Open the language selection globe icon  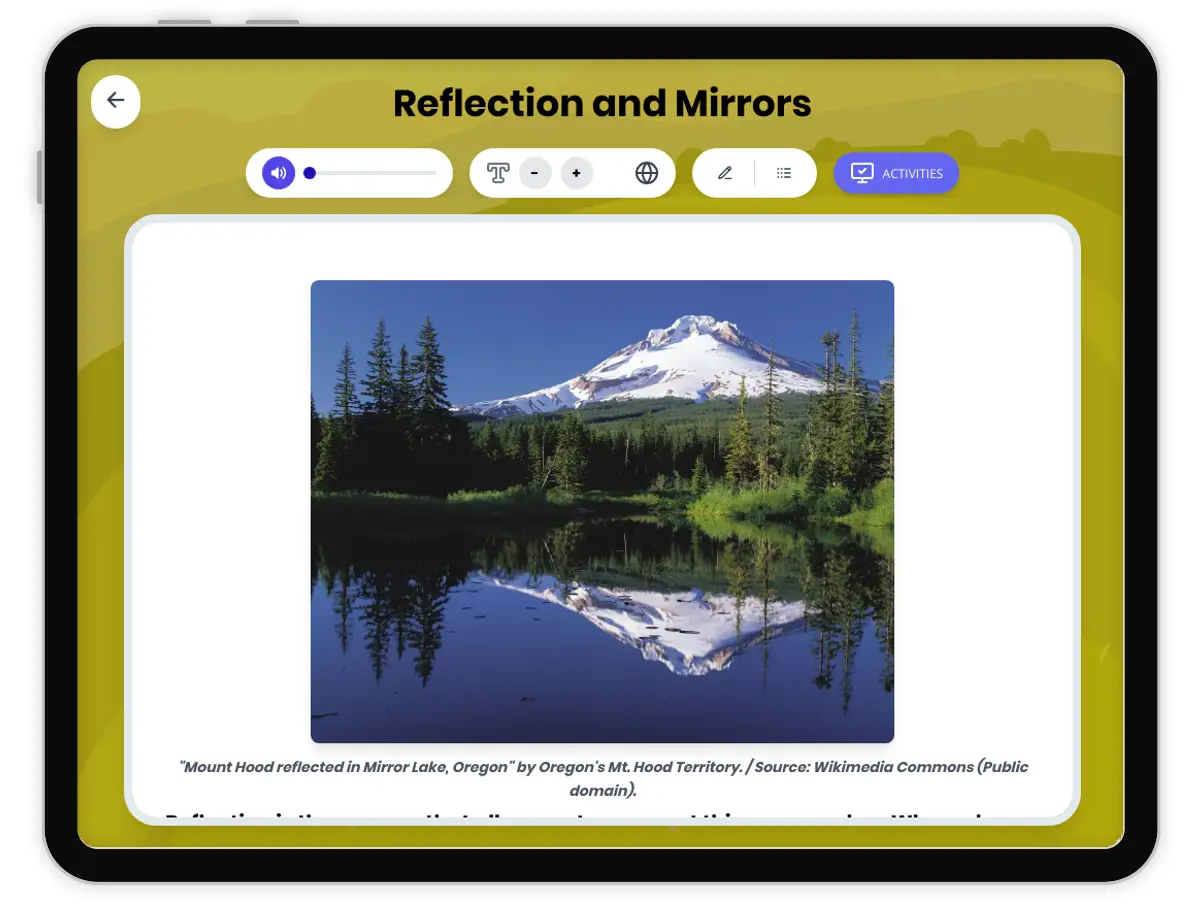pyautogui.click(x=647, y=172)
